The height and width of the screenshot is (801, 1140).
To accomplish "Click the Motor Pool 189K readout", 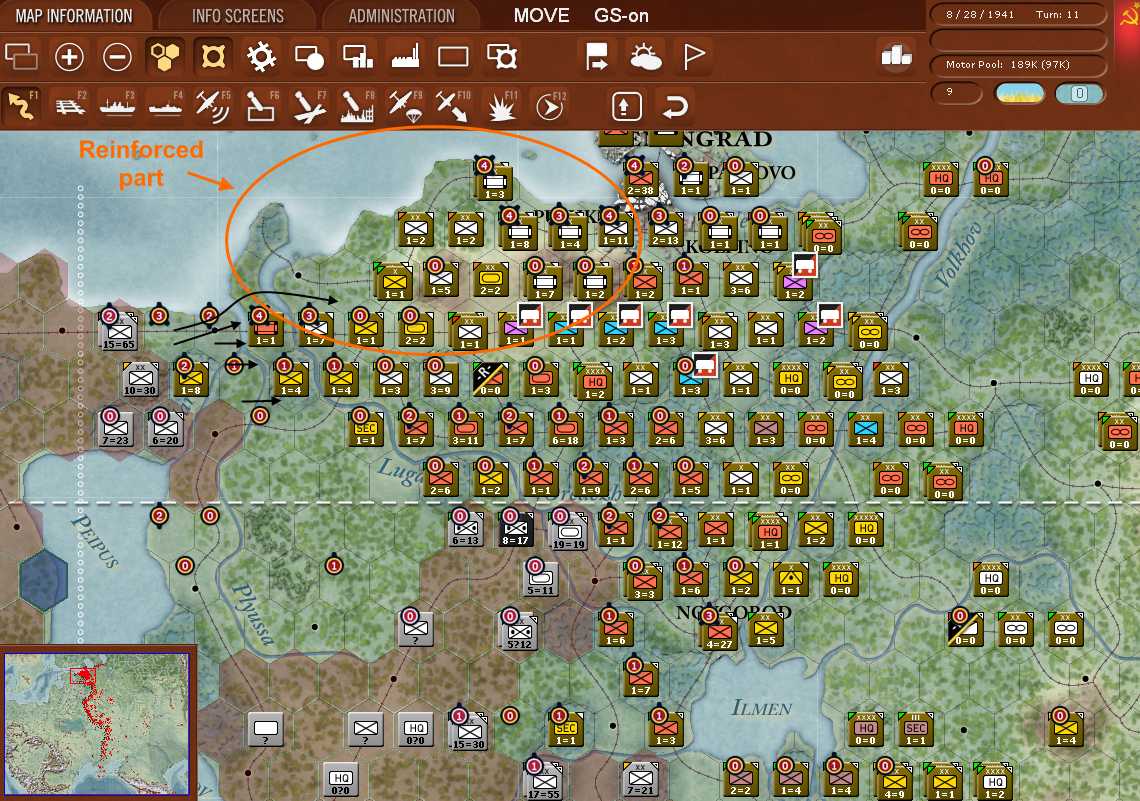I will 1018,65.
